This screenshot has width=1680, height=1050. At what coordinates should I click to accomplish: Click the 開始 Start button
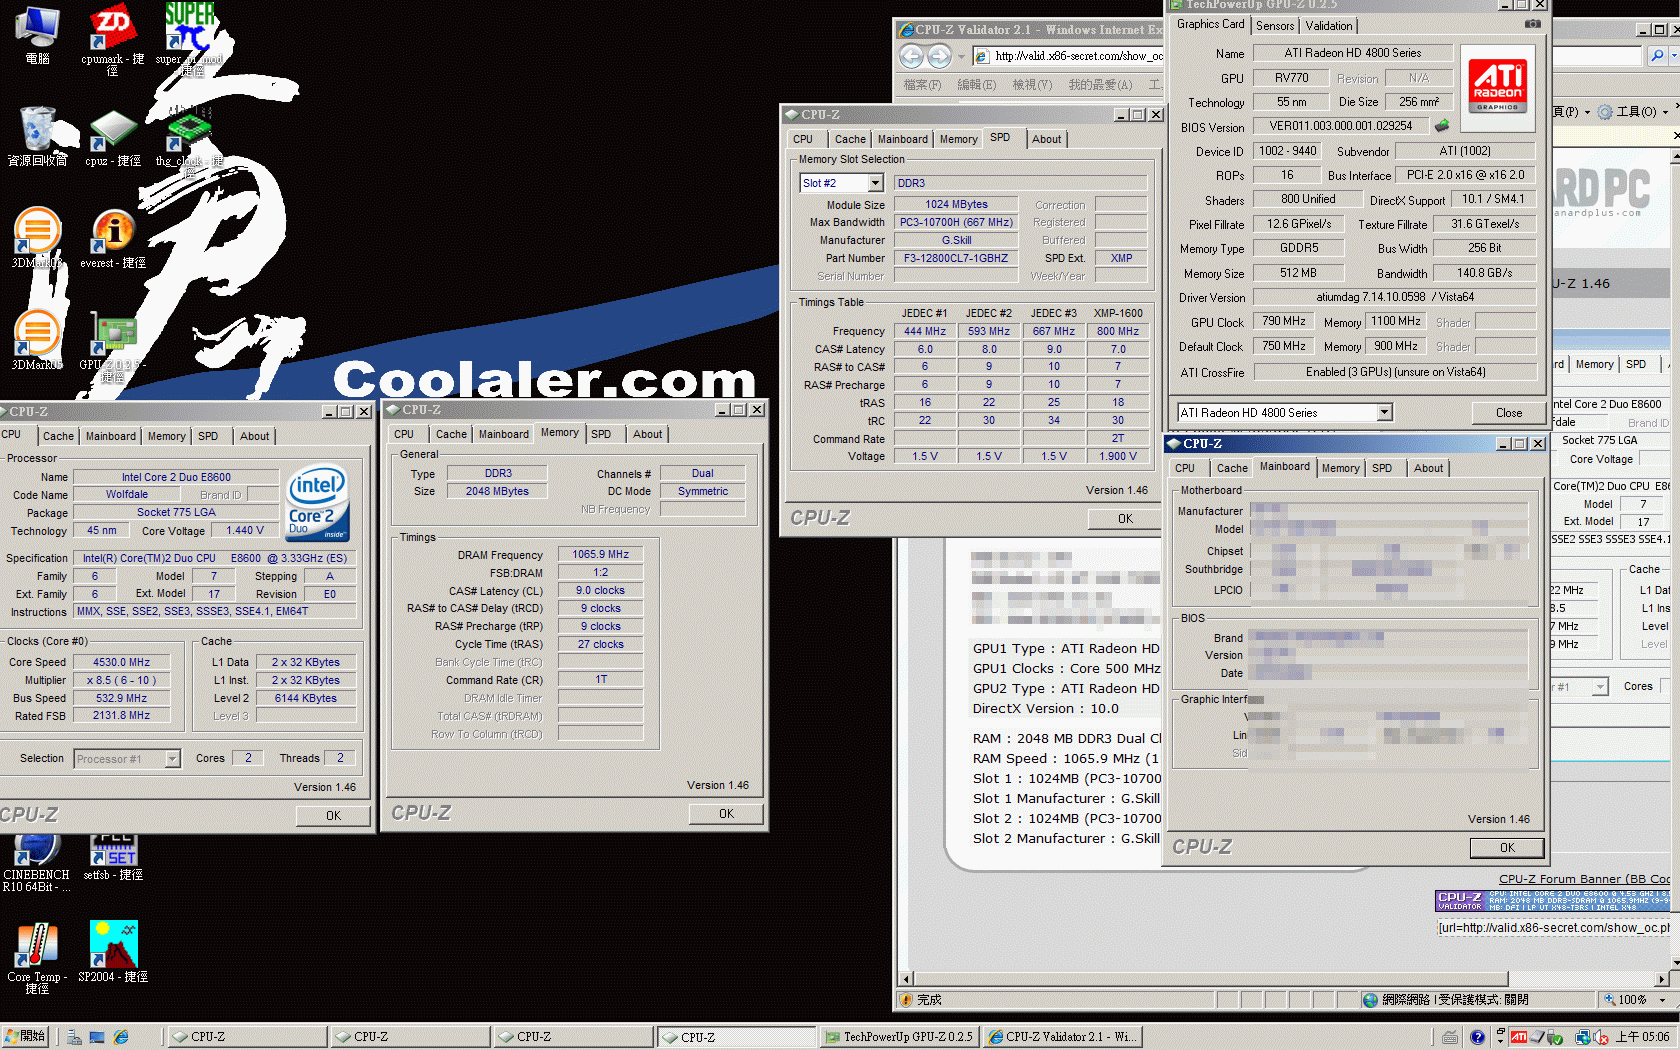tap(27, 1037)
